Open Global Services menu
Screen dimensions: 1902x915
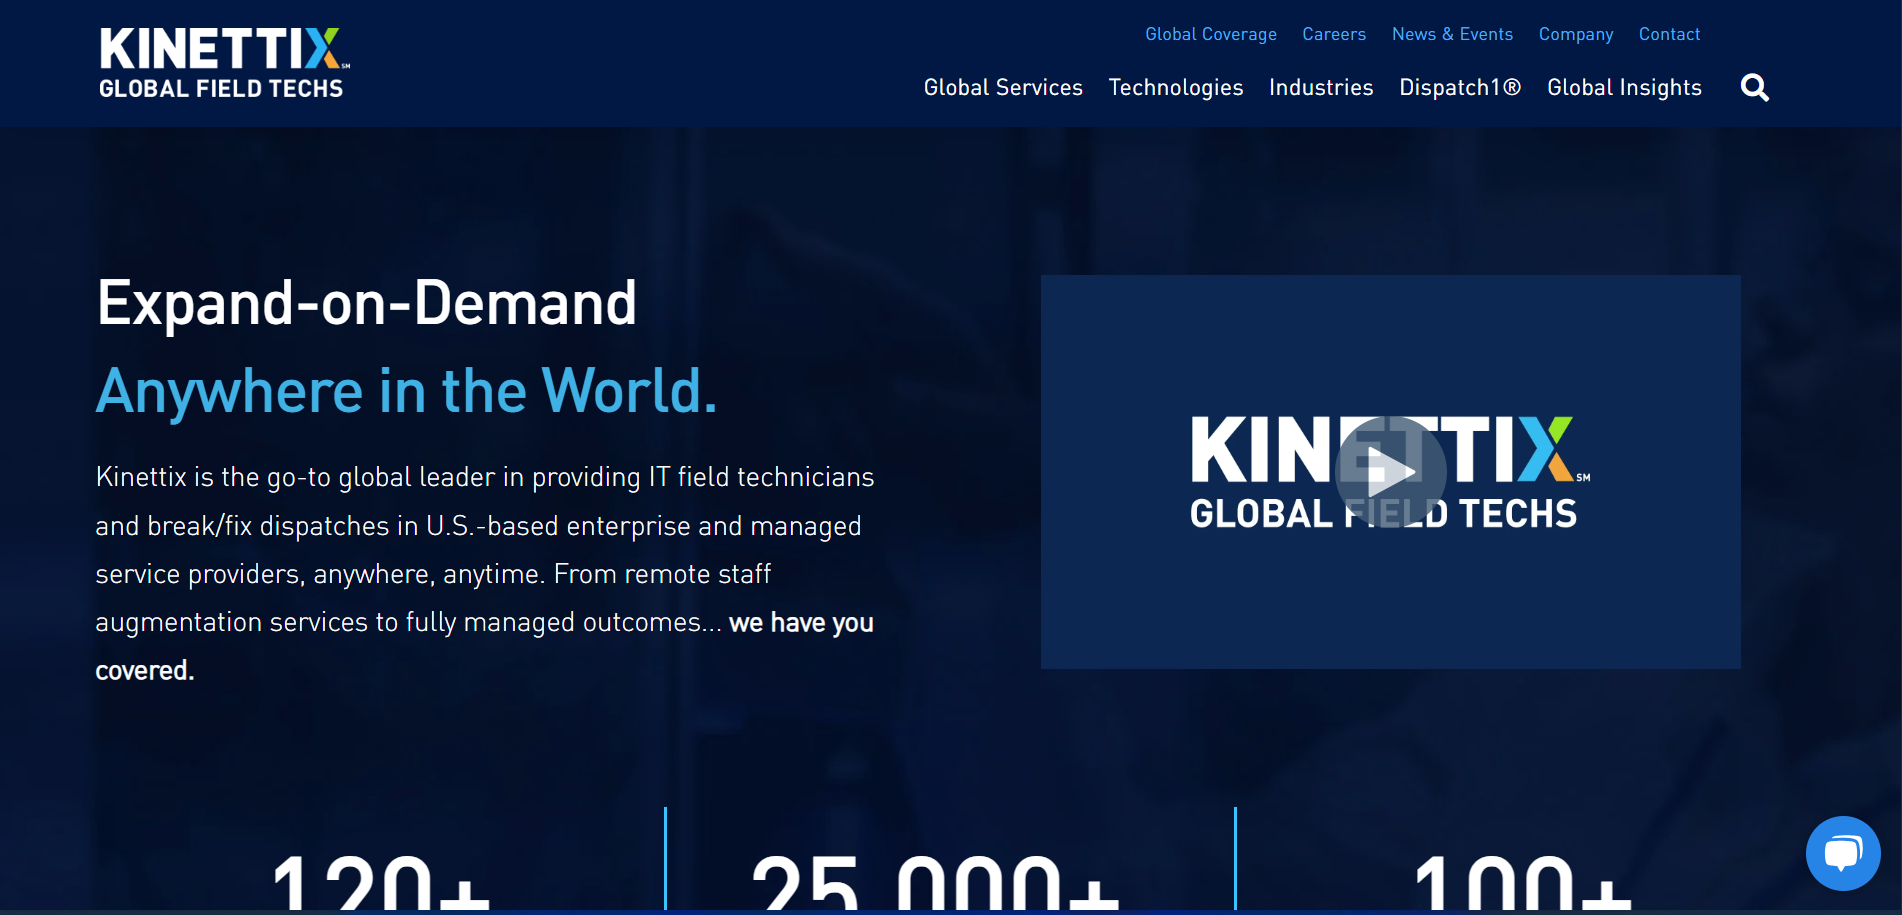(x=1003, y=88)
